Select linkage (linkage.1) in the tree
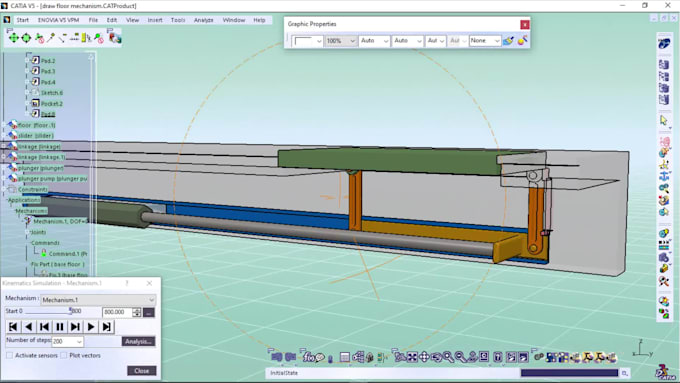 [42, 157]
